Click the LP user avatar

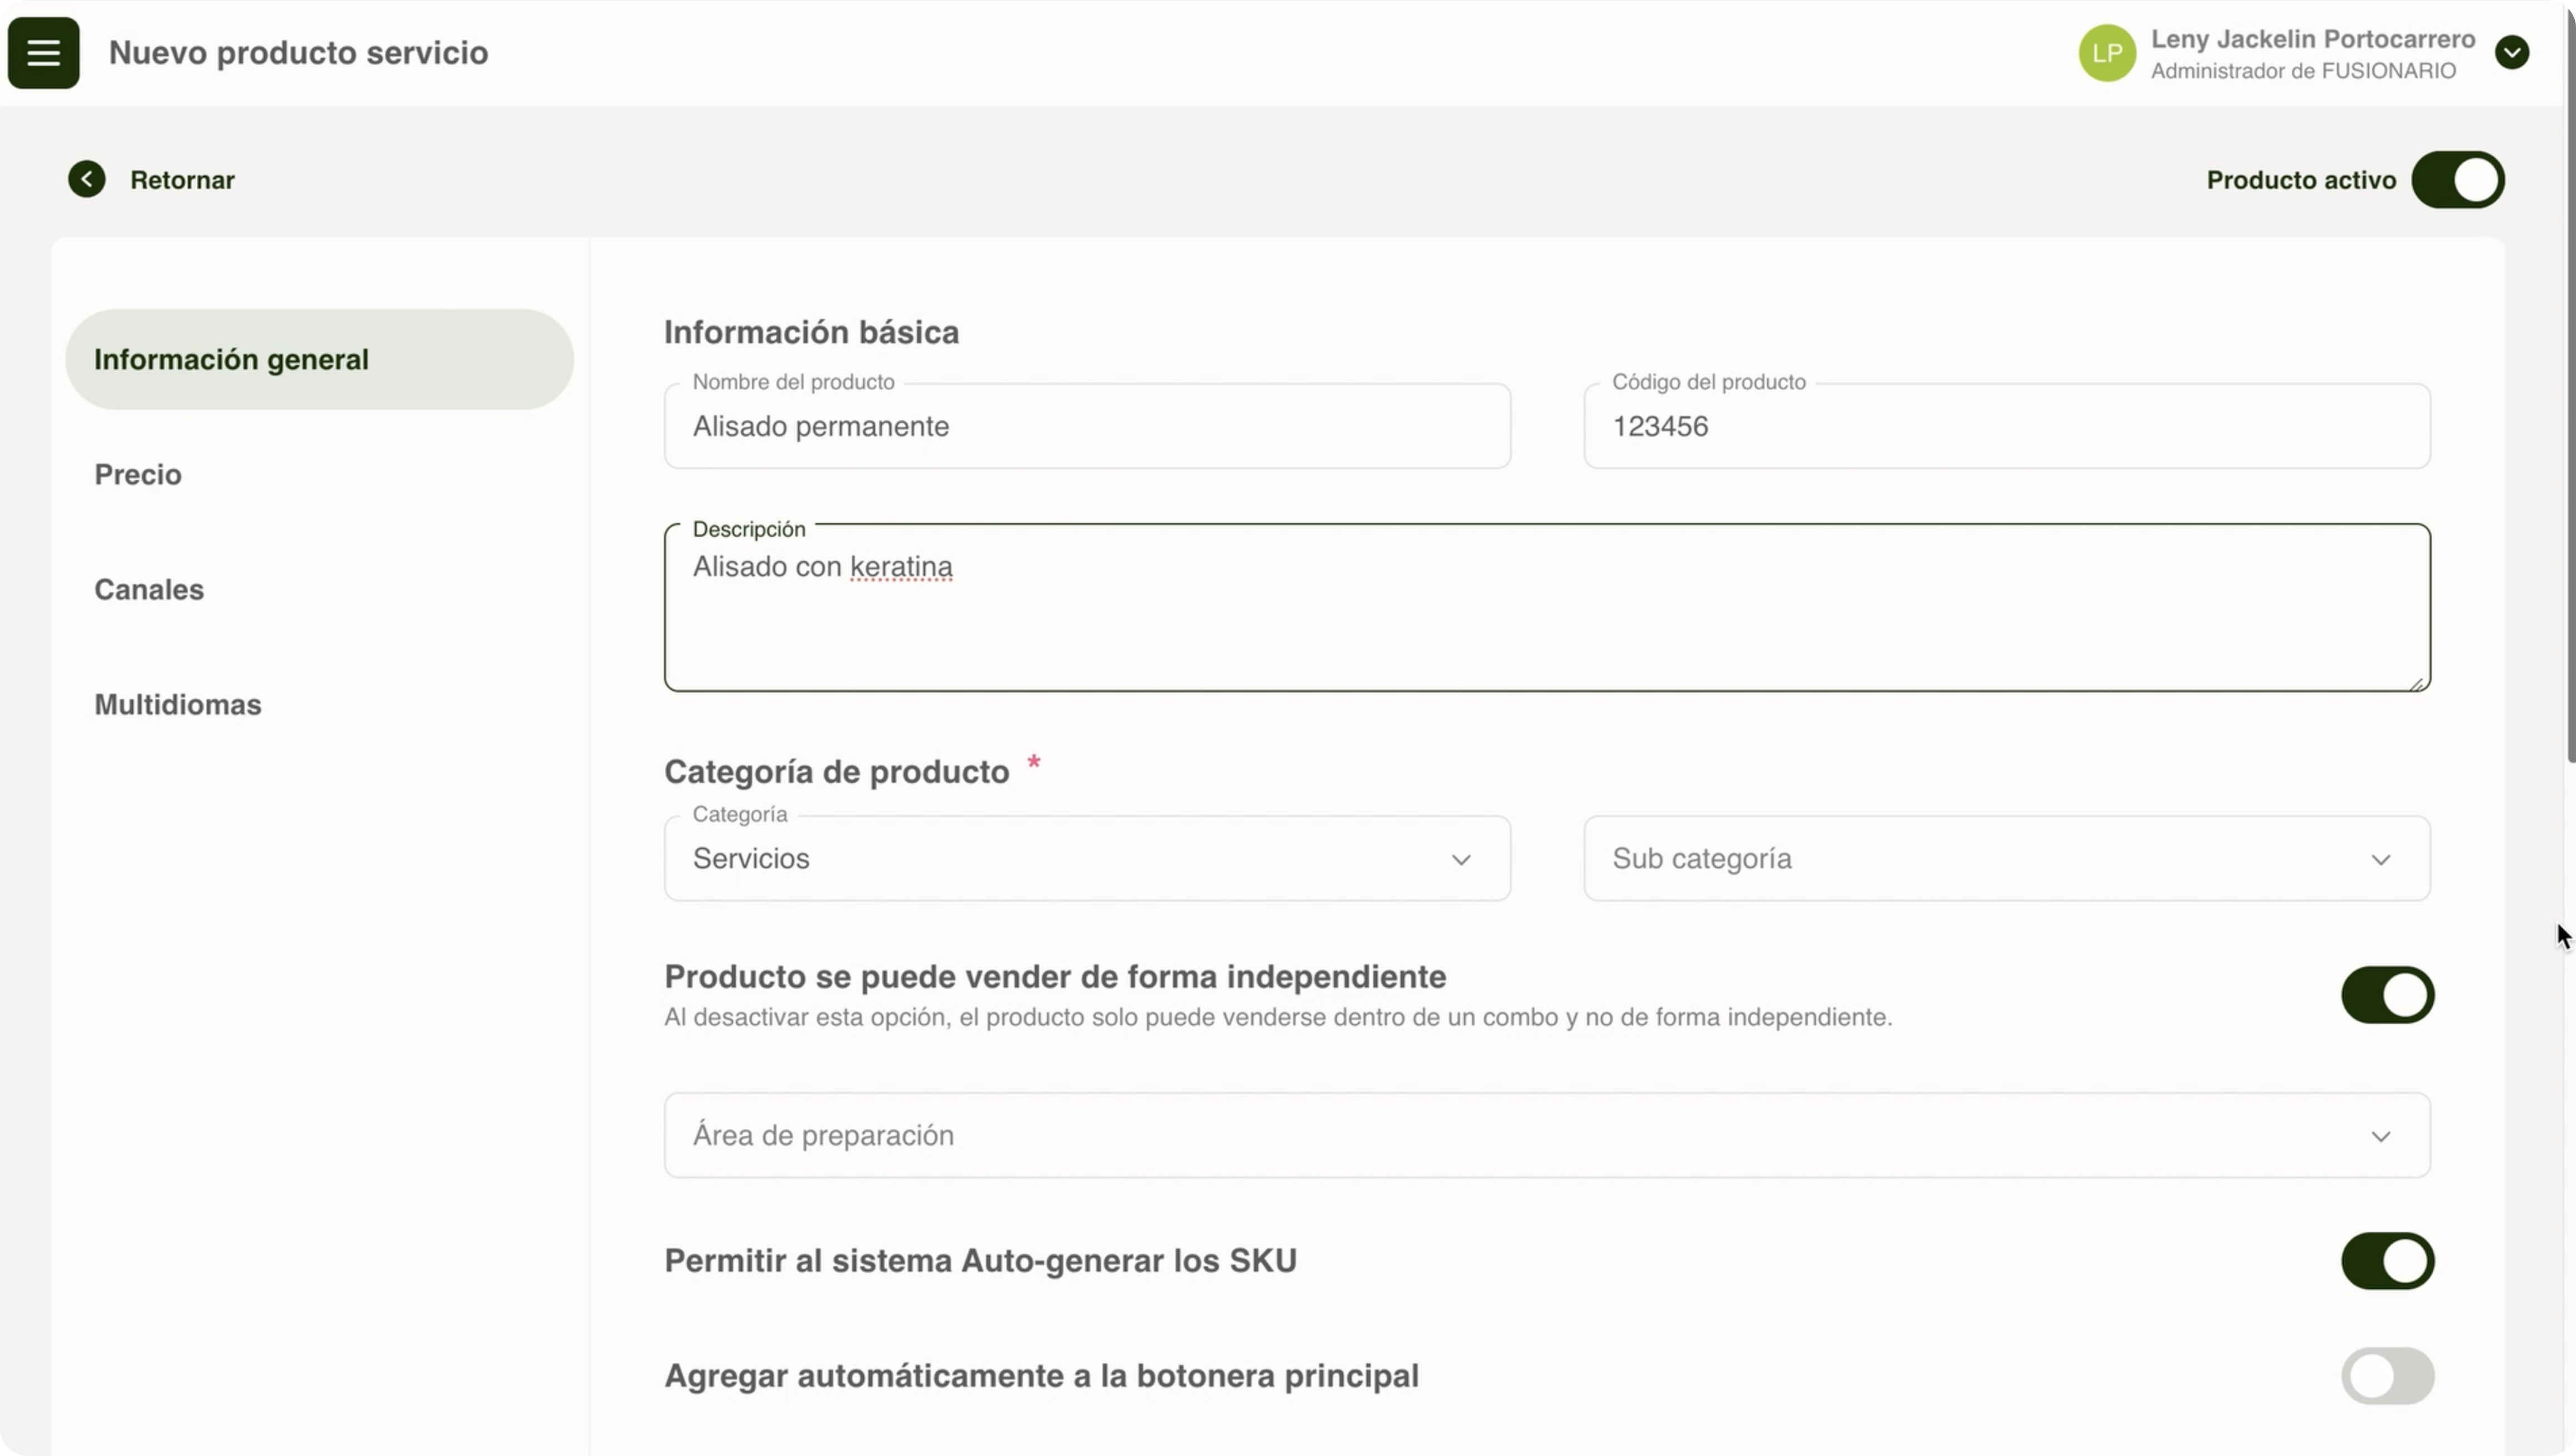tap(2106, 53)
